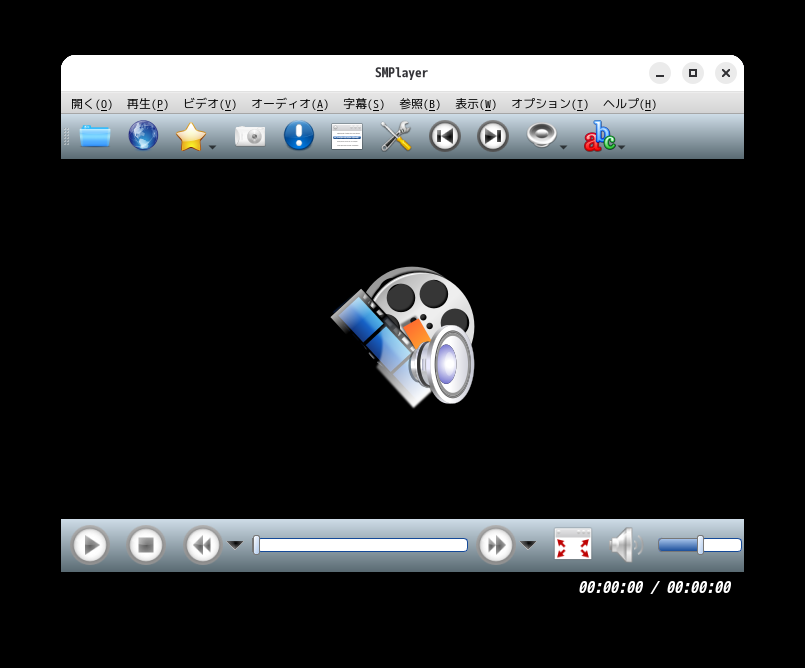Open the ヘルプ(H) menu
The width and height of the screenshot is (805, 668).
point(629,104)
